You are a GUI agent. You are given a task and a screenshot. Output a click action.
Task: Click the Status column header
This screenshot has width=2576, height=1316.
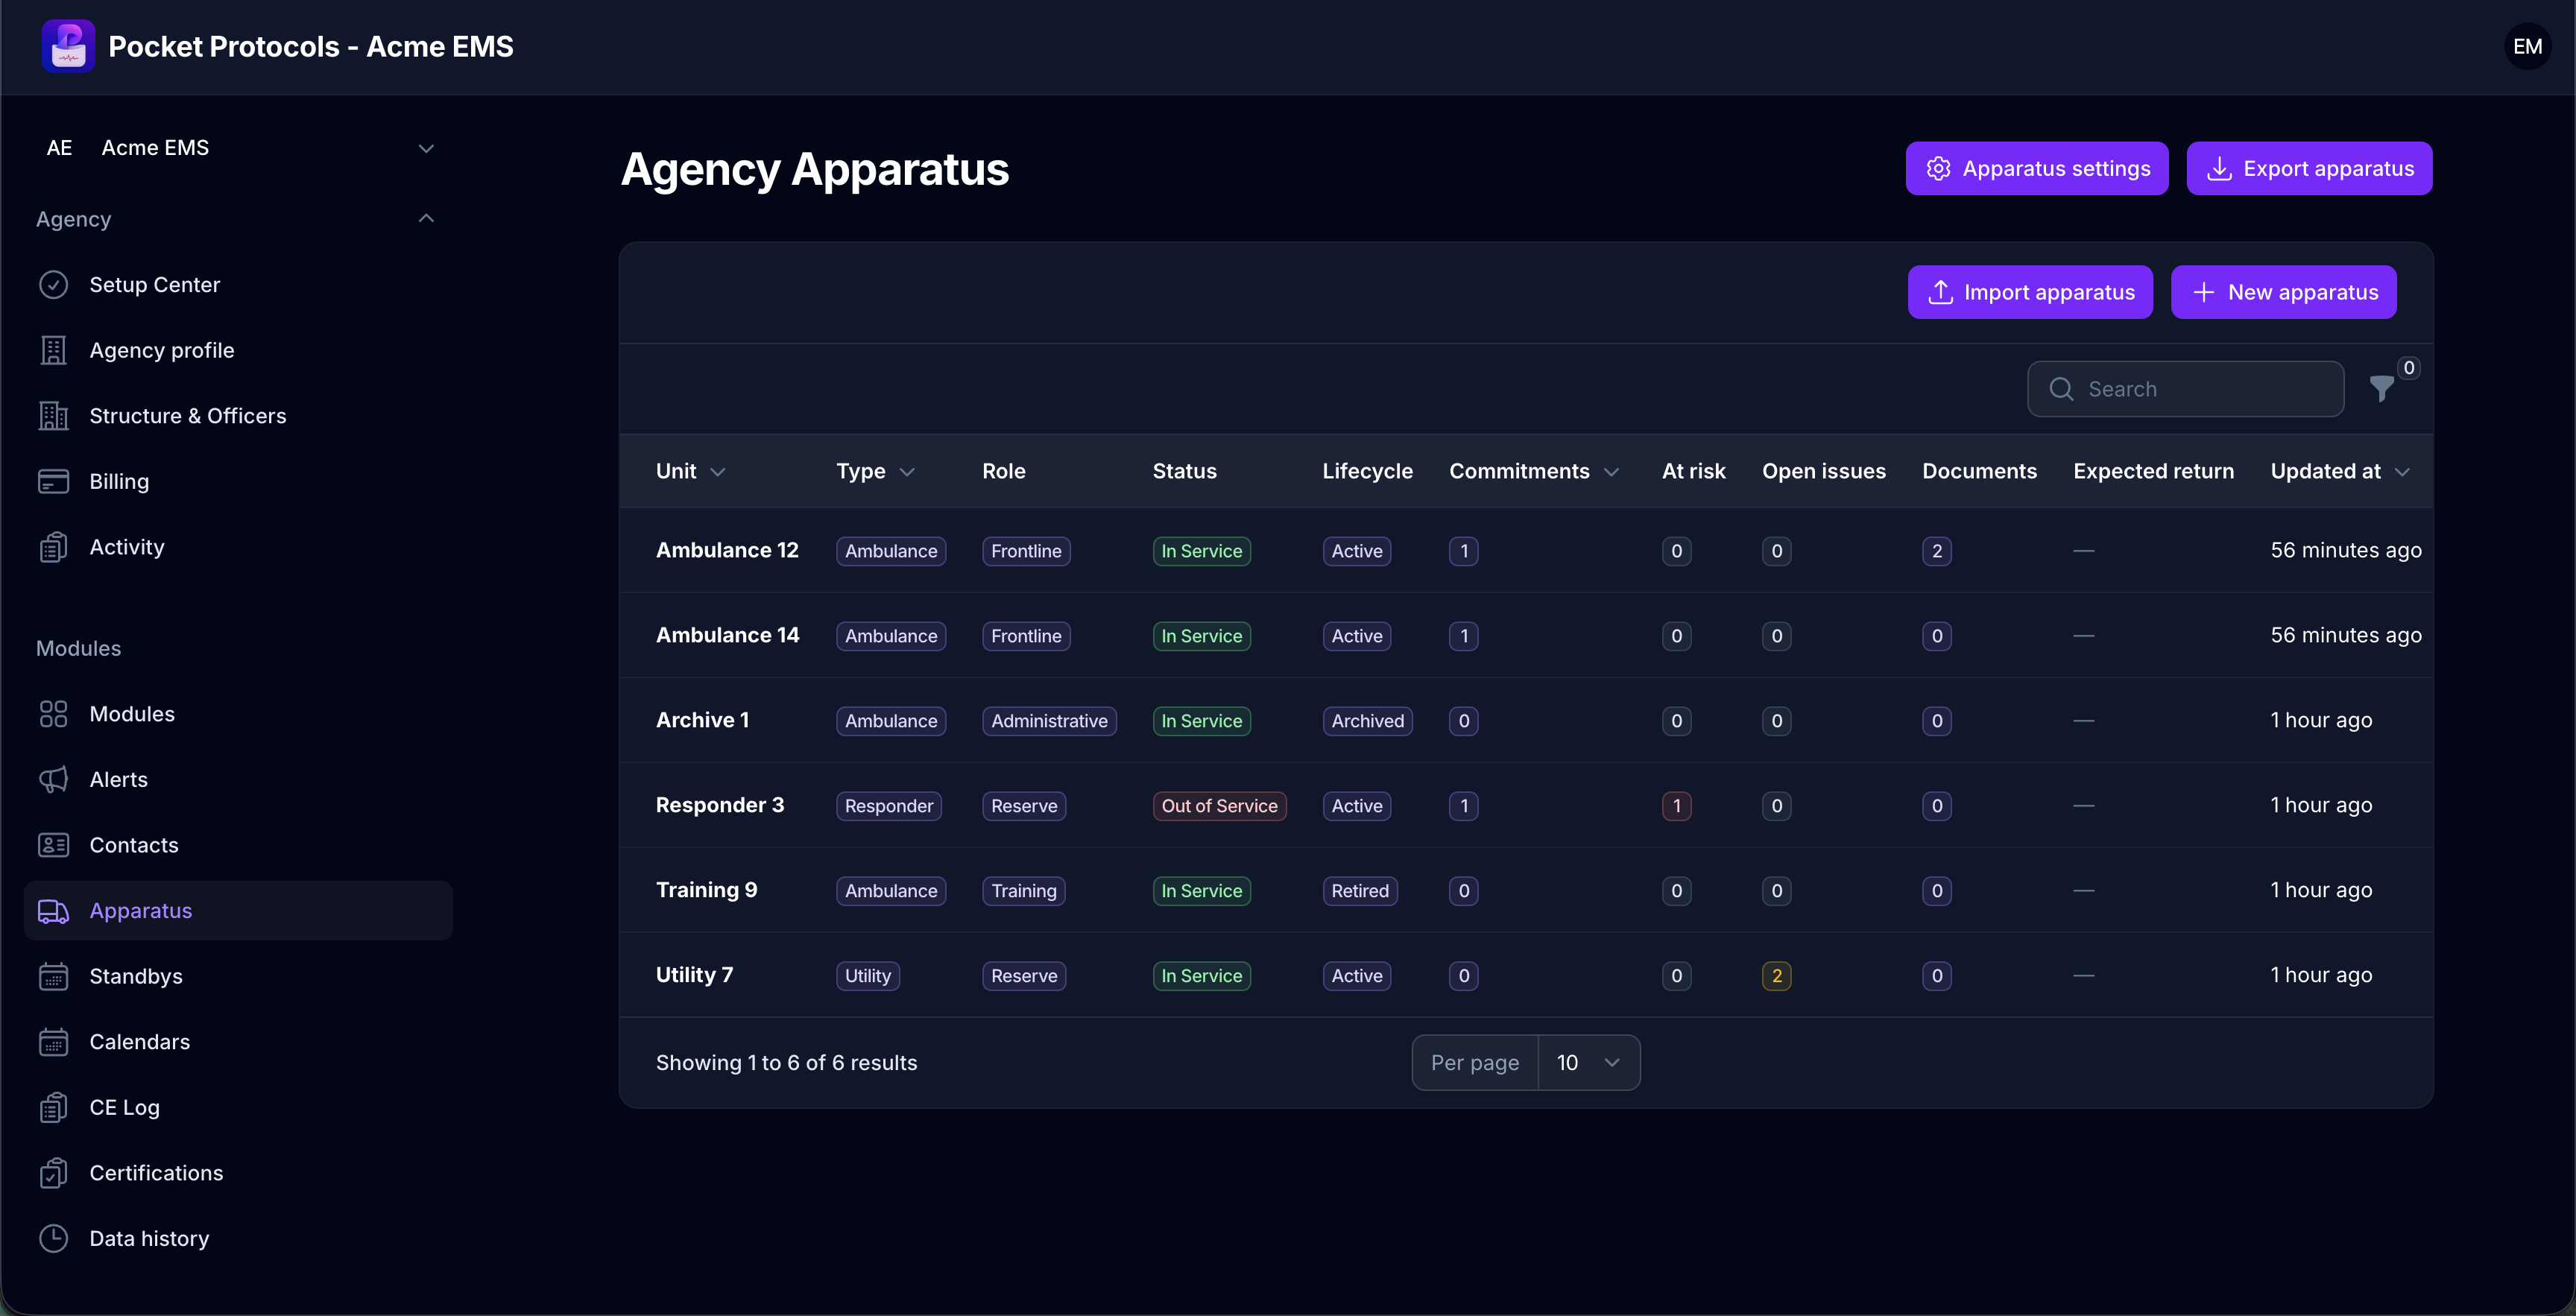pos(1184,471)
